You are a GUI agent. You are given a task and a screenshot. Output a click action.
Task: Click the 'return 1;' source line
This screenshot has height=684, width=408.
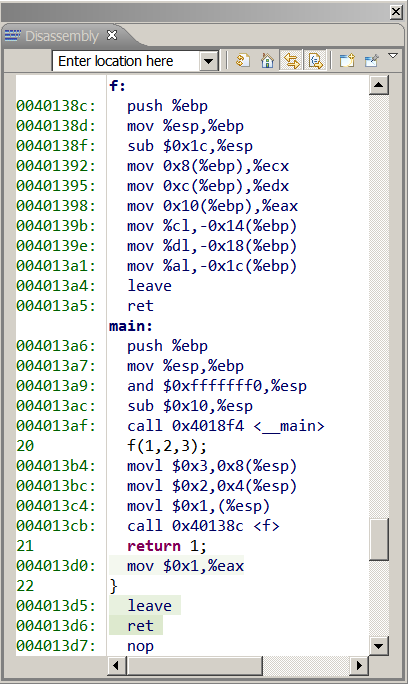[167, 546]
